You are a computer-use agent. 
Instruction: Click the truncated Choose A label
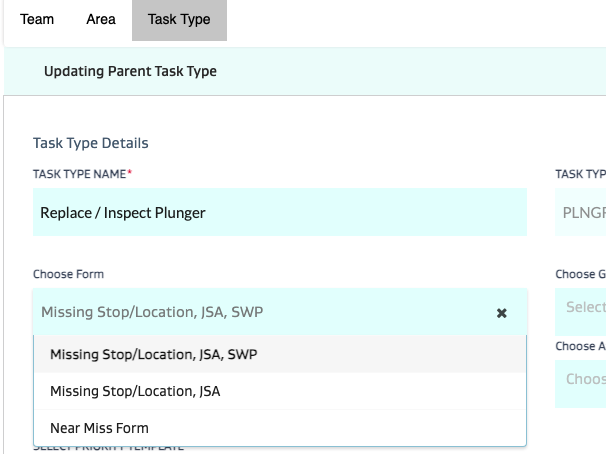tap(580, 346)
